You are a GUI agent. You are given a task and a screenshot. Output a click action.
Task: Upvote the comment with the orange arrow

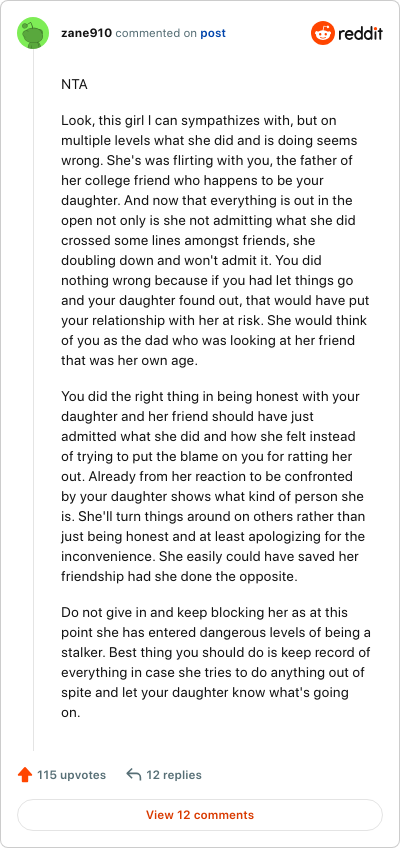click(x=25, y=775)
